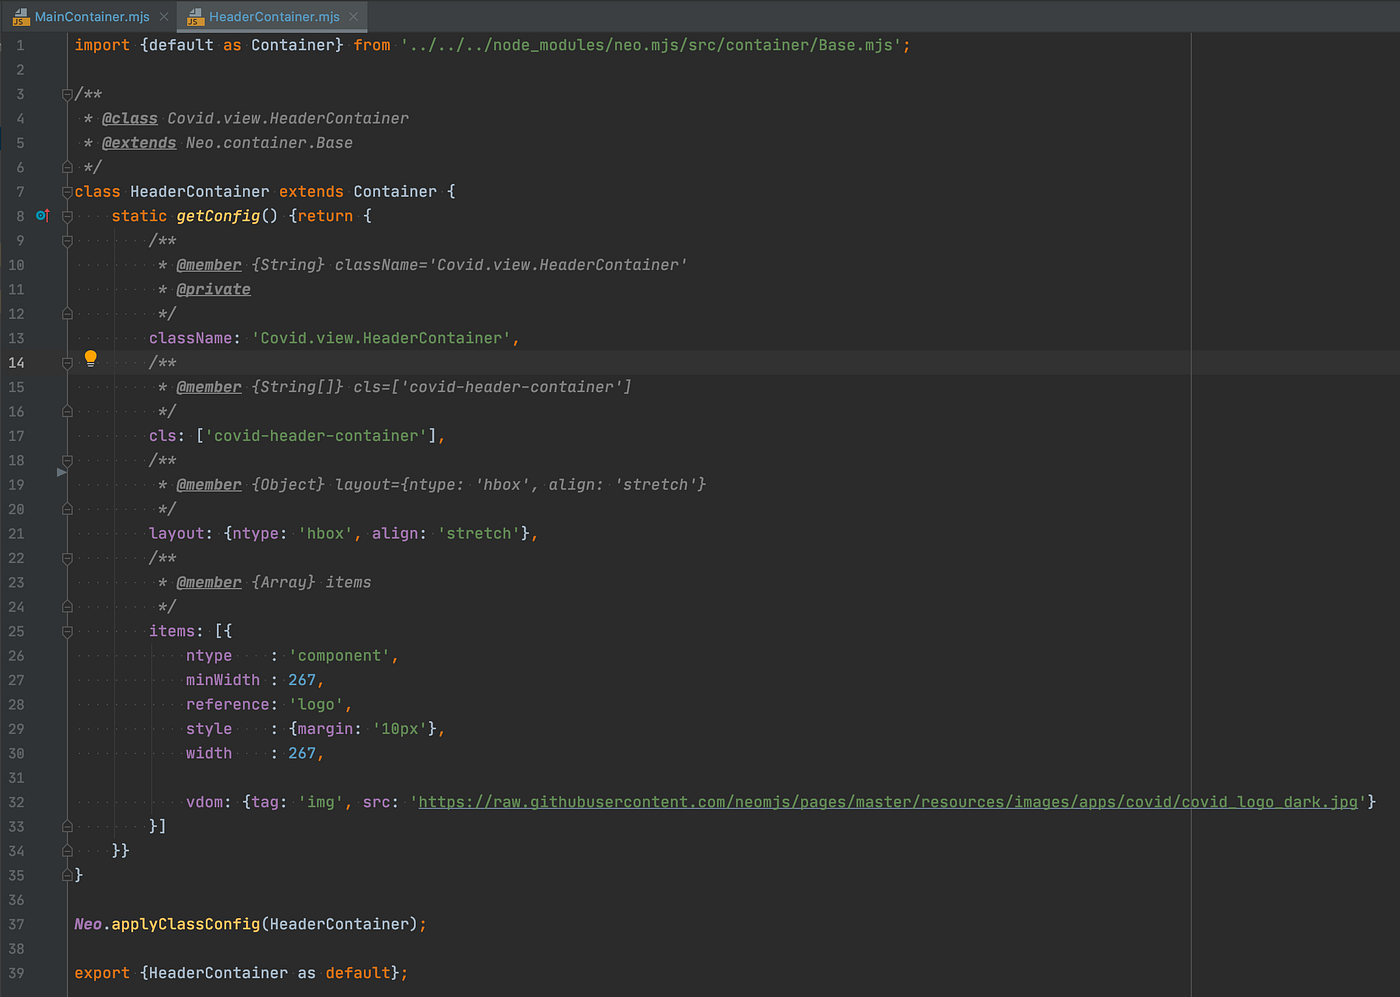Click line number 25 in the gutter
Screen dimensions: 1400x997
click(x=16, y=631)
